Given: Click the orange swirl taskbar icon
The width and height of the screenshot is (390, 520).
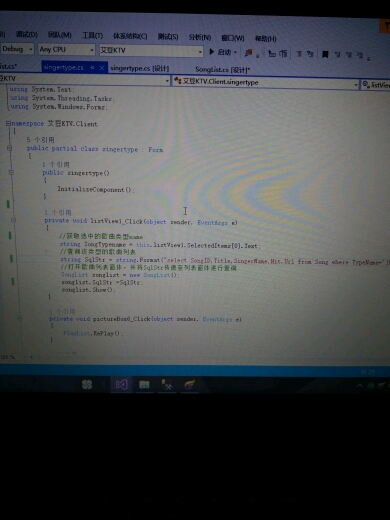Looking at the screenshot, I should point(189,385).
